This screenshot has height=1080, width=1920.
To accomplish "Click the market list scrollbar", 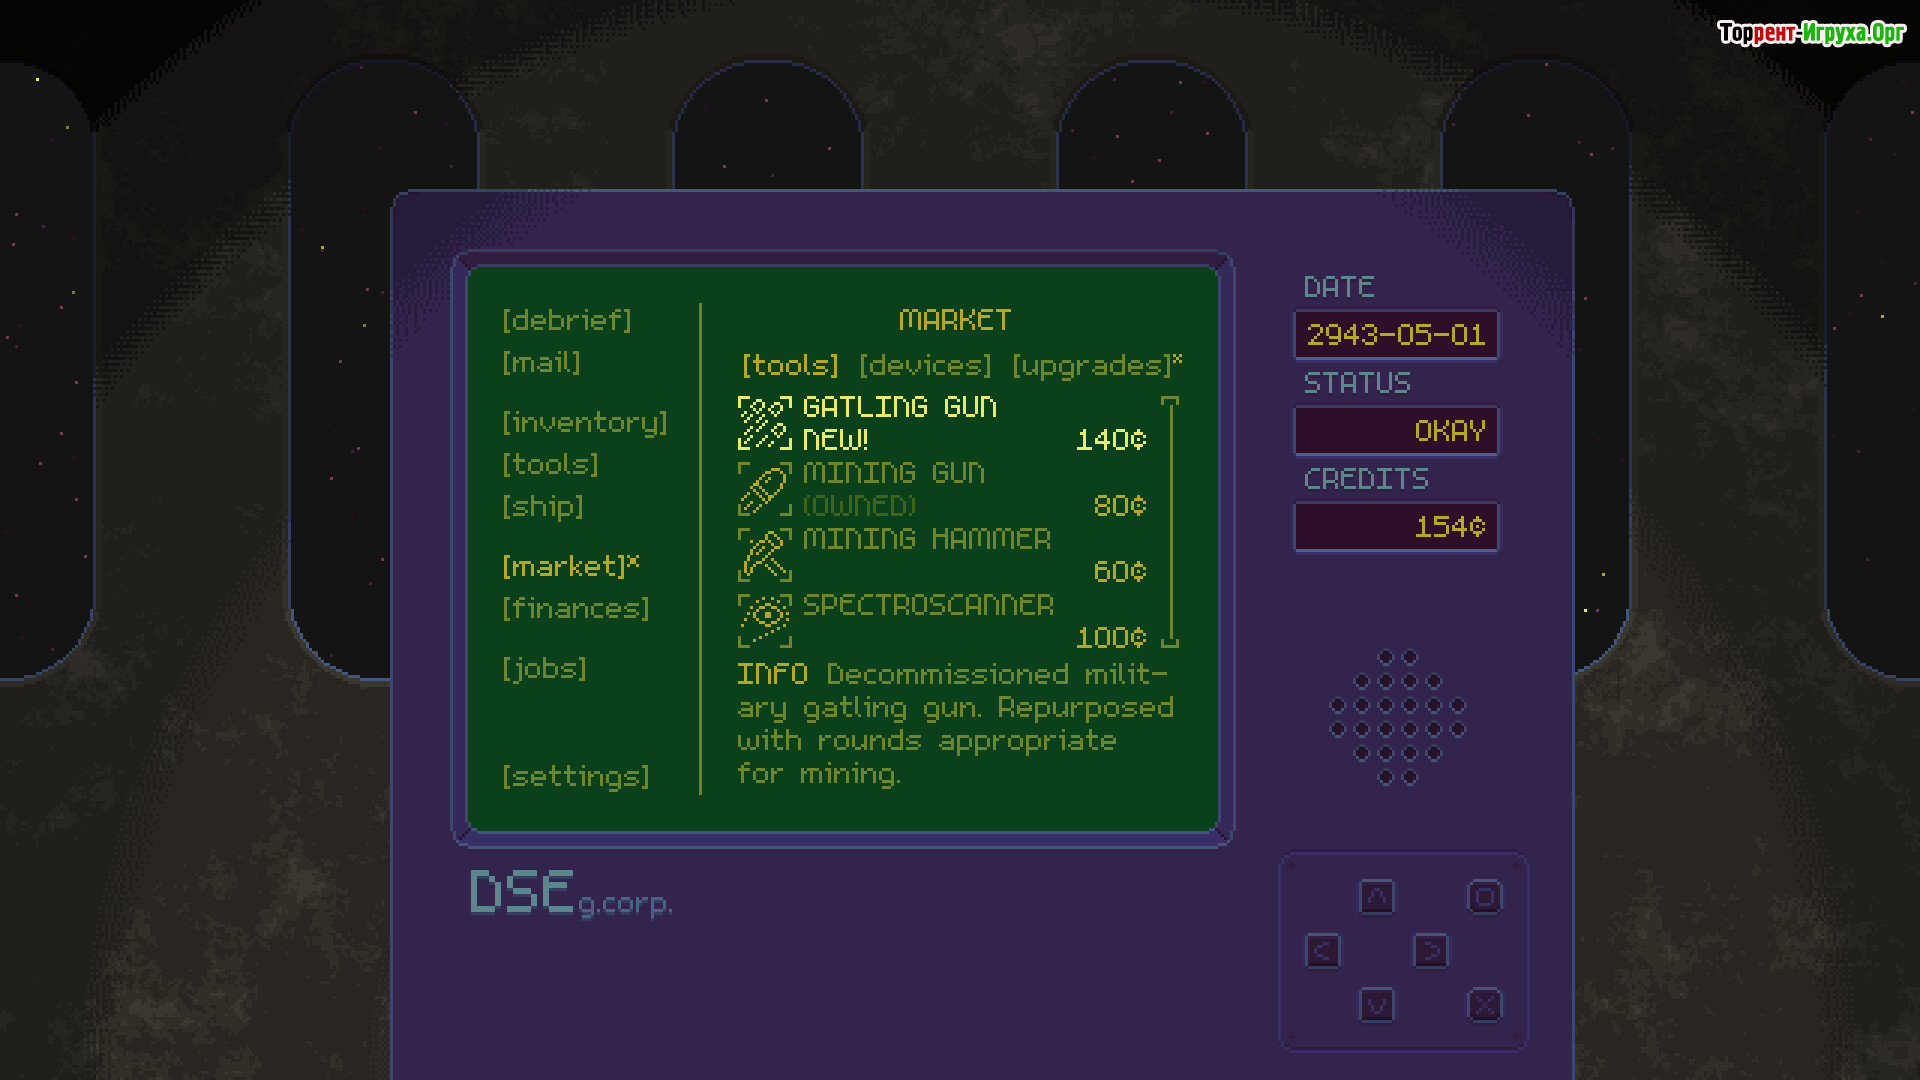I will (1171, 520).
